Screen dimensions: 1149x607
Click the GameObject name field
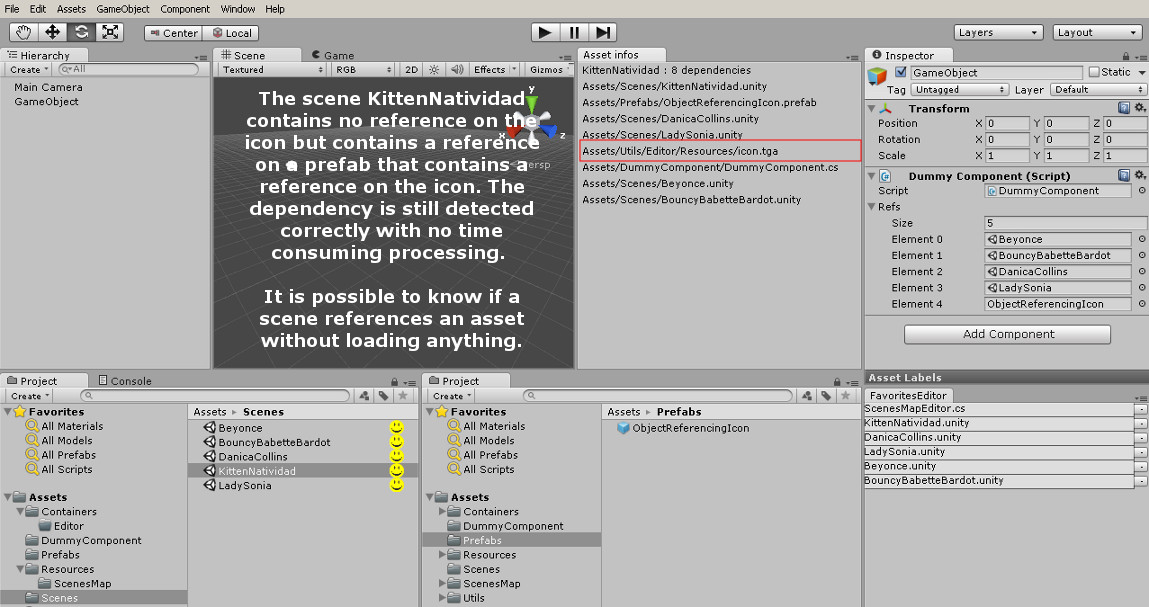[996, 73]
